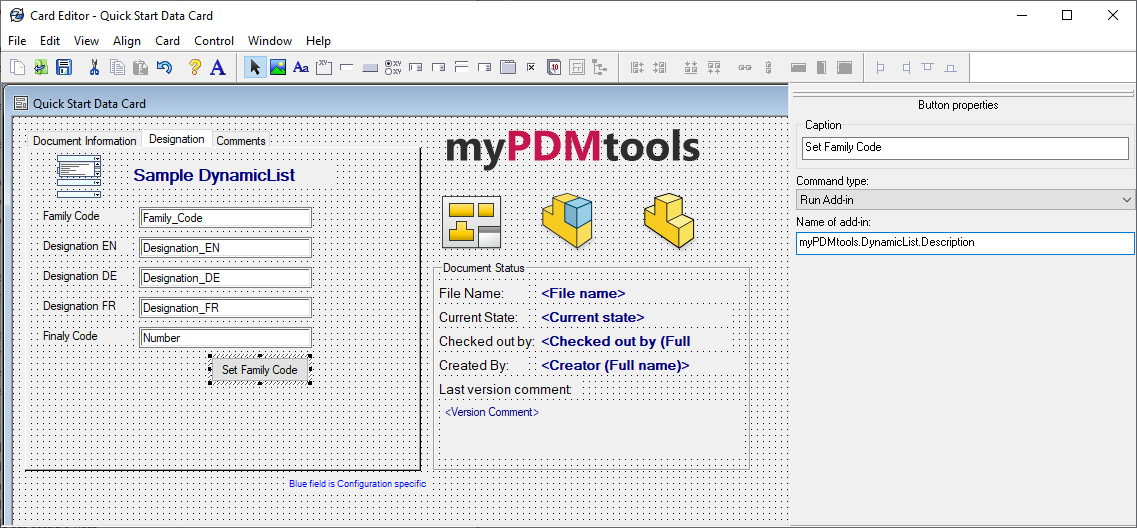Select the Image control tool icon

(x=277, y=67)
